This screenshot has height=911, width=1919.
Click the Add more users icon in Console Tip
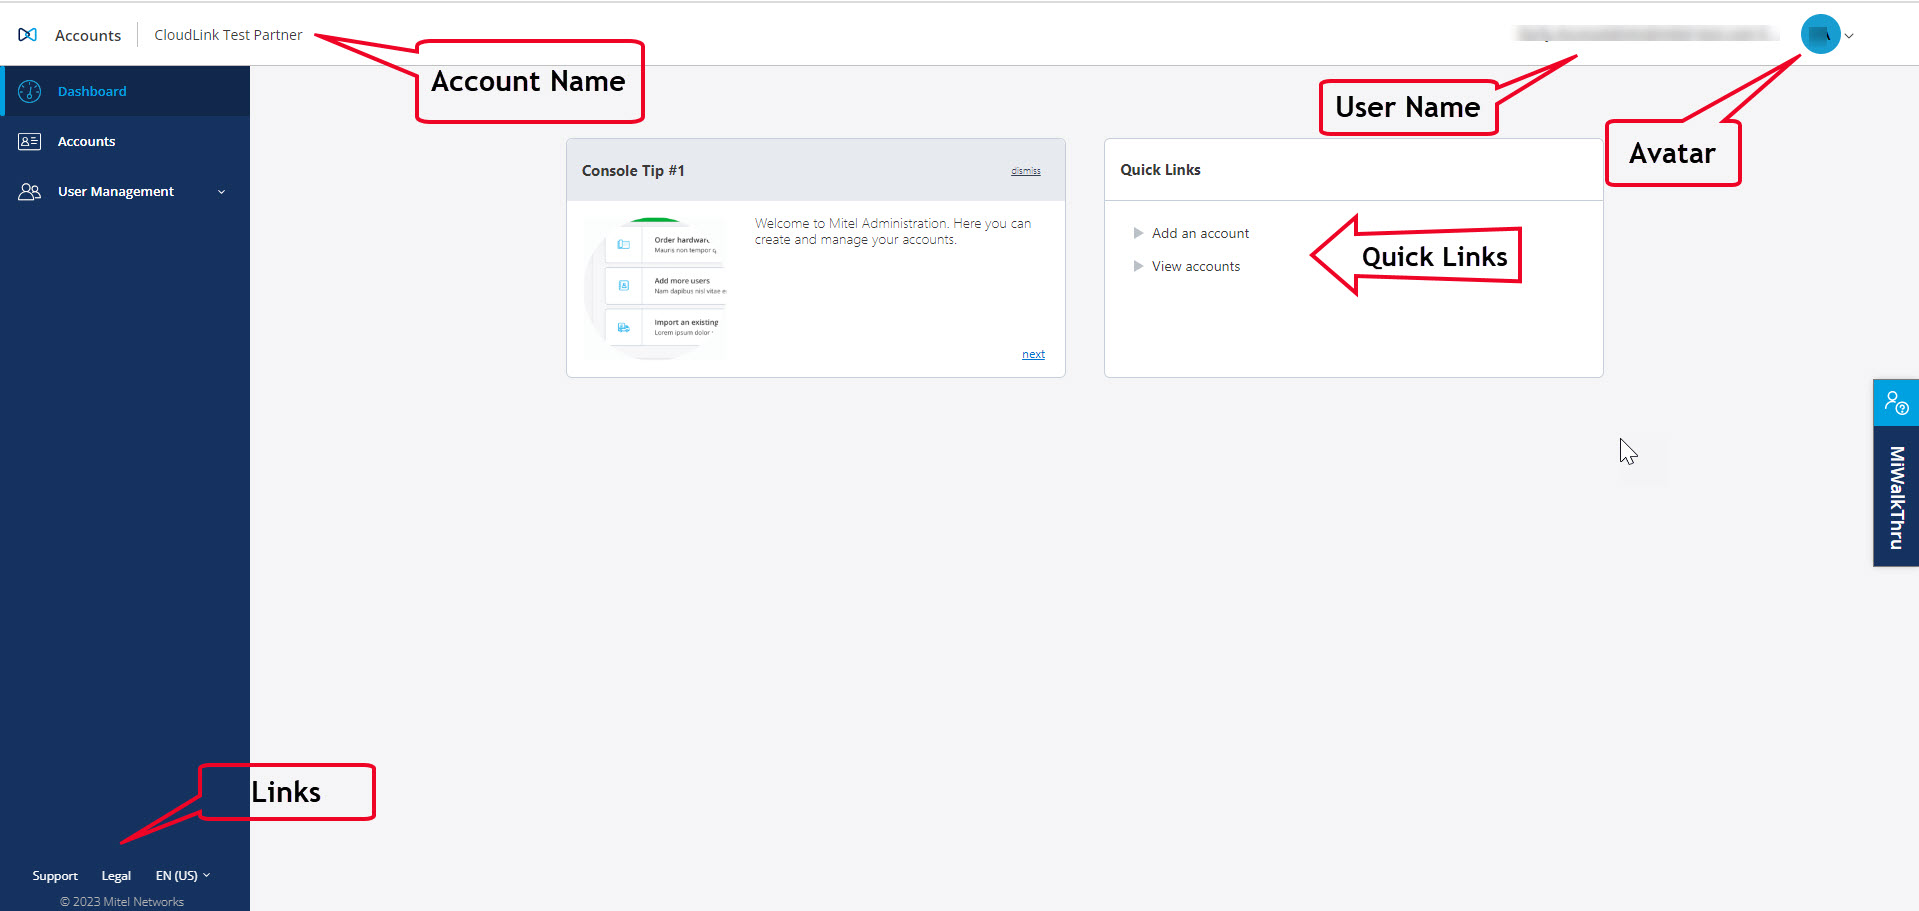click(x=624, y=285)
